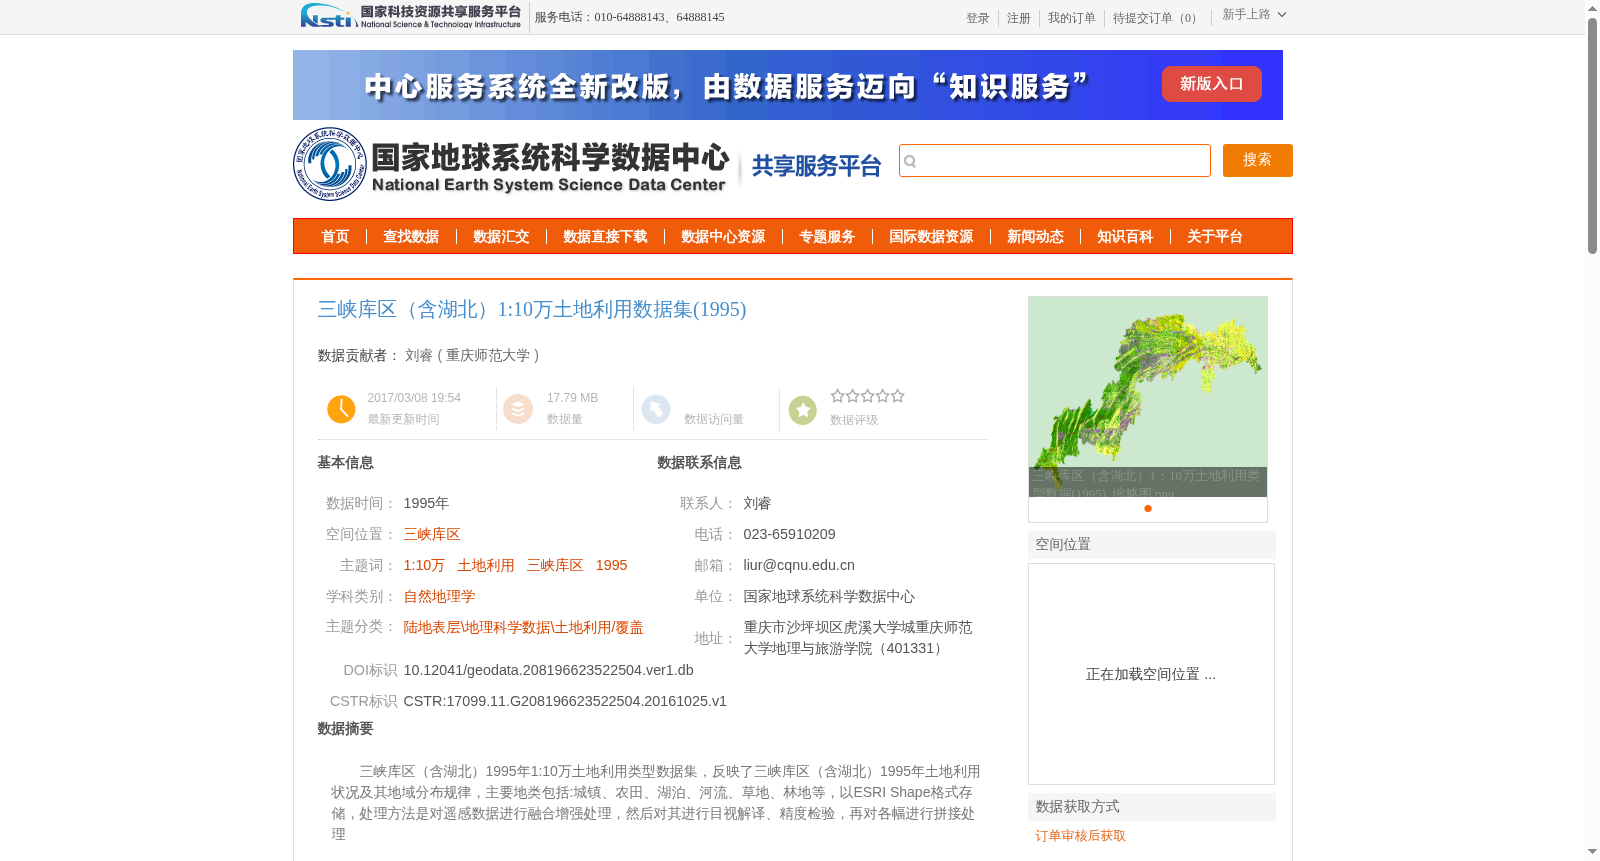Screen dimensions: 1600x861
Task: Click the DOI 10.12041/geodata.208196623522504.ver1.db
Action: (548, 670)
